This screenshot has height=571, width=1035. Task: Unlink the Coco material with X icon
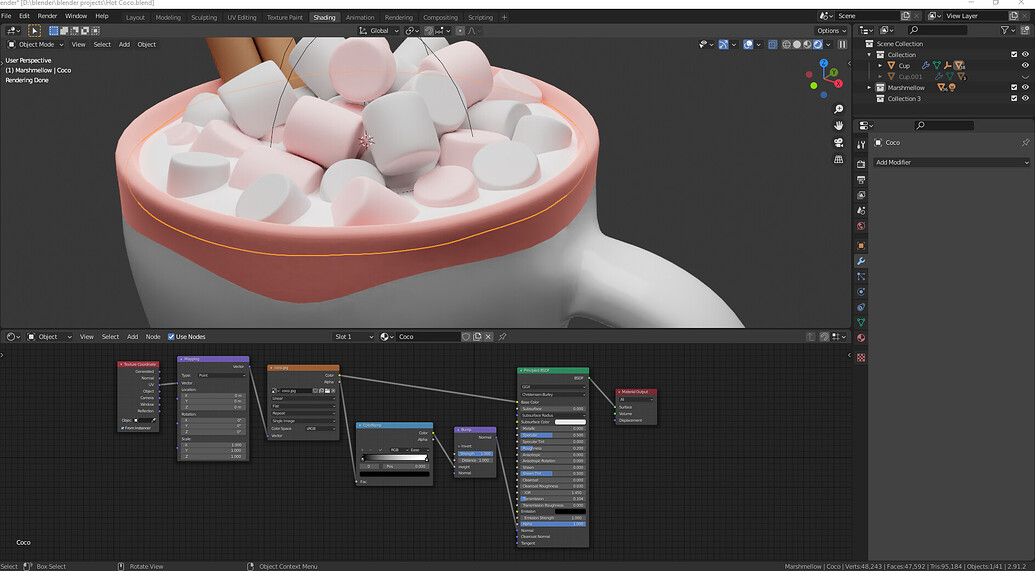coord(488,337)
